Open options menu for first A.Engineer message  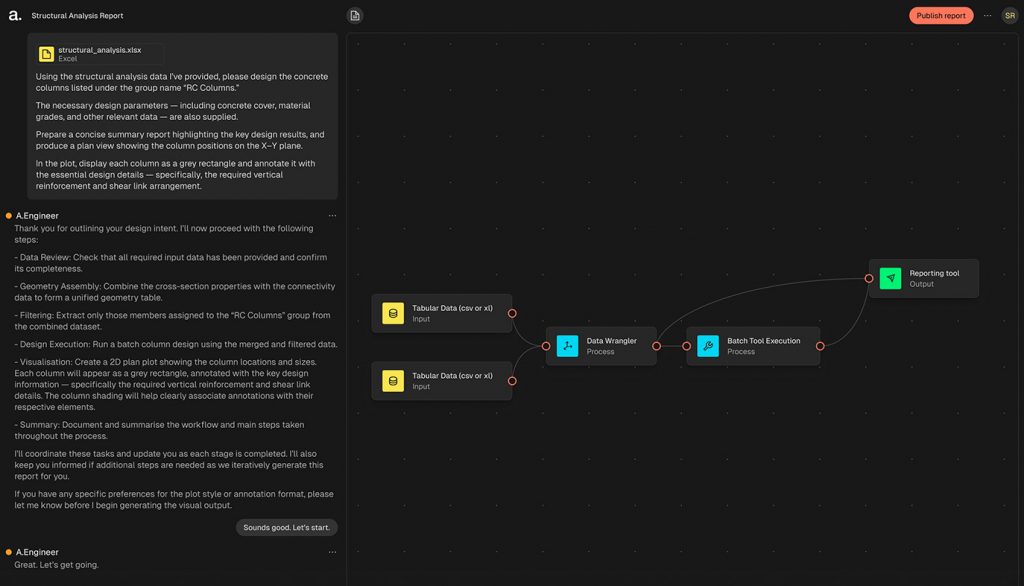[x=332, y=216]
